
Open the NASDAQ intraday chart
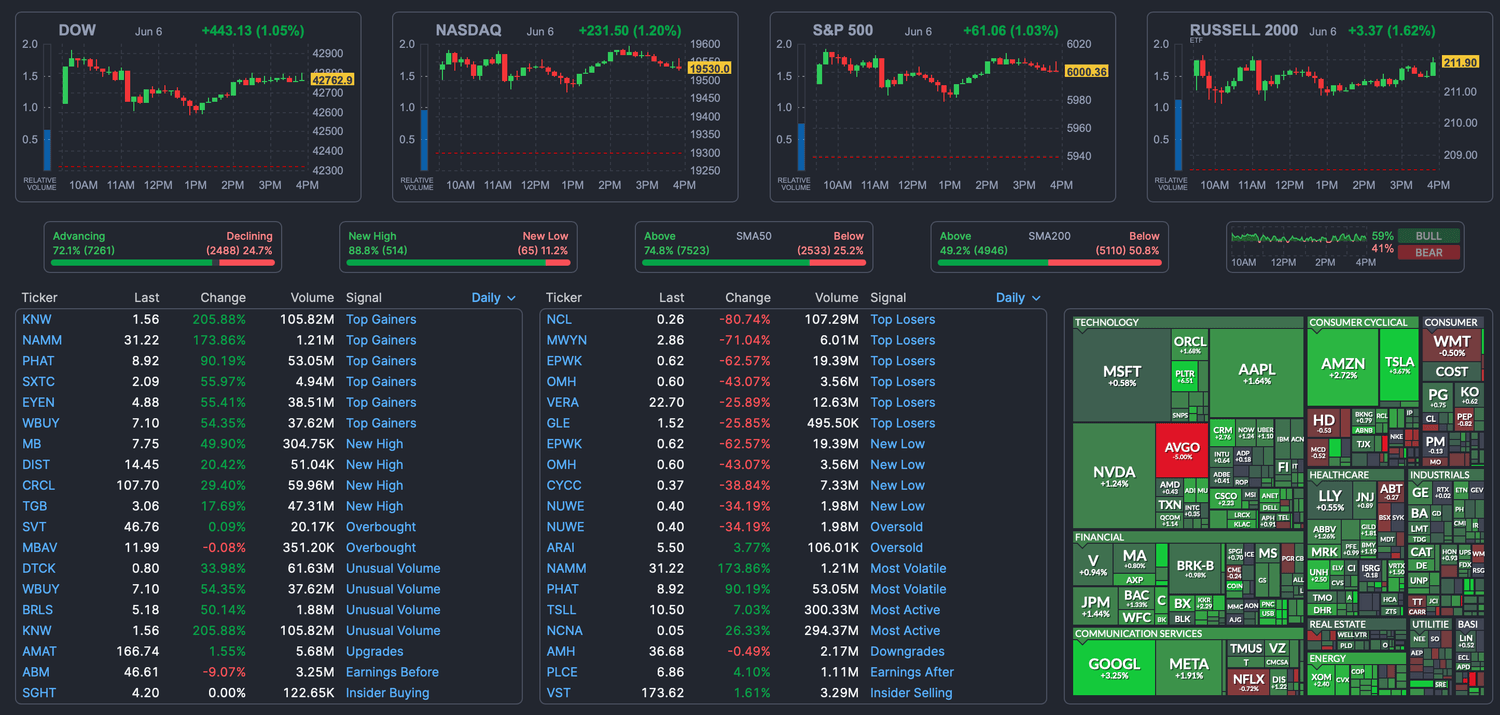pyautogui.click(x=564, y=107)
